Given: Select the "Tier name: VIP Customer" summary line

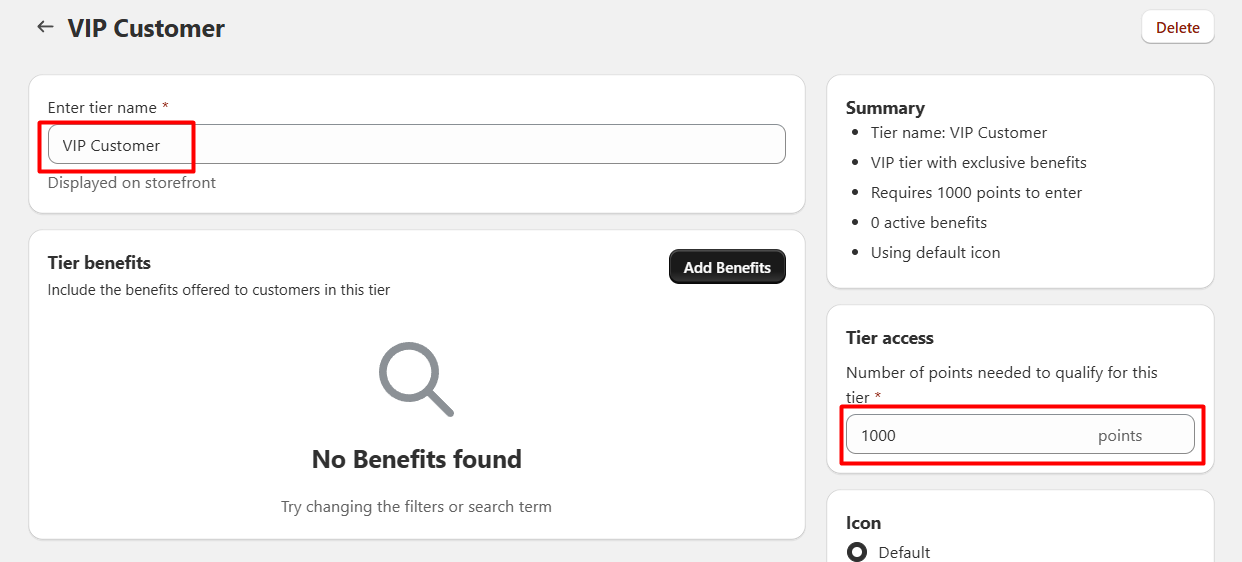Looking at the screenshot, I should point(958,133).
